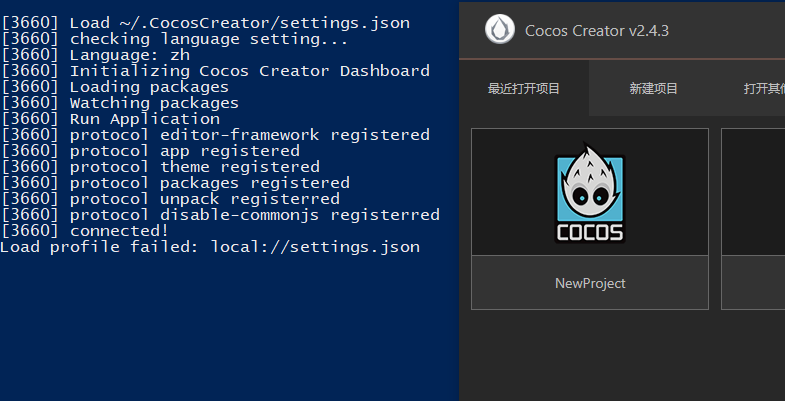Click the 'protocol theme registered' line

pos(160,167)
